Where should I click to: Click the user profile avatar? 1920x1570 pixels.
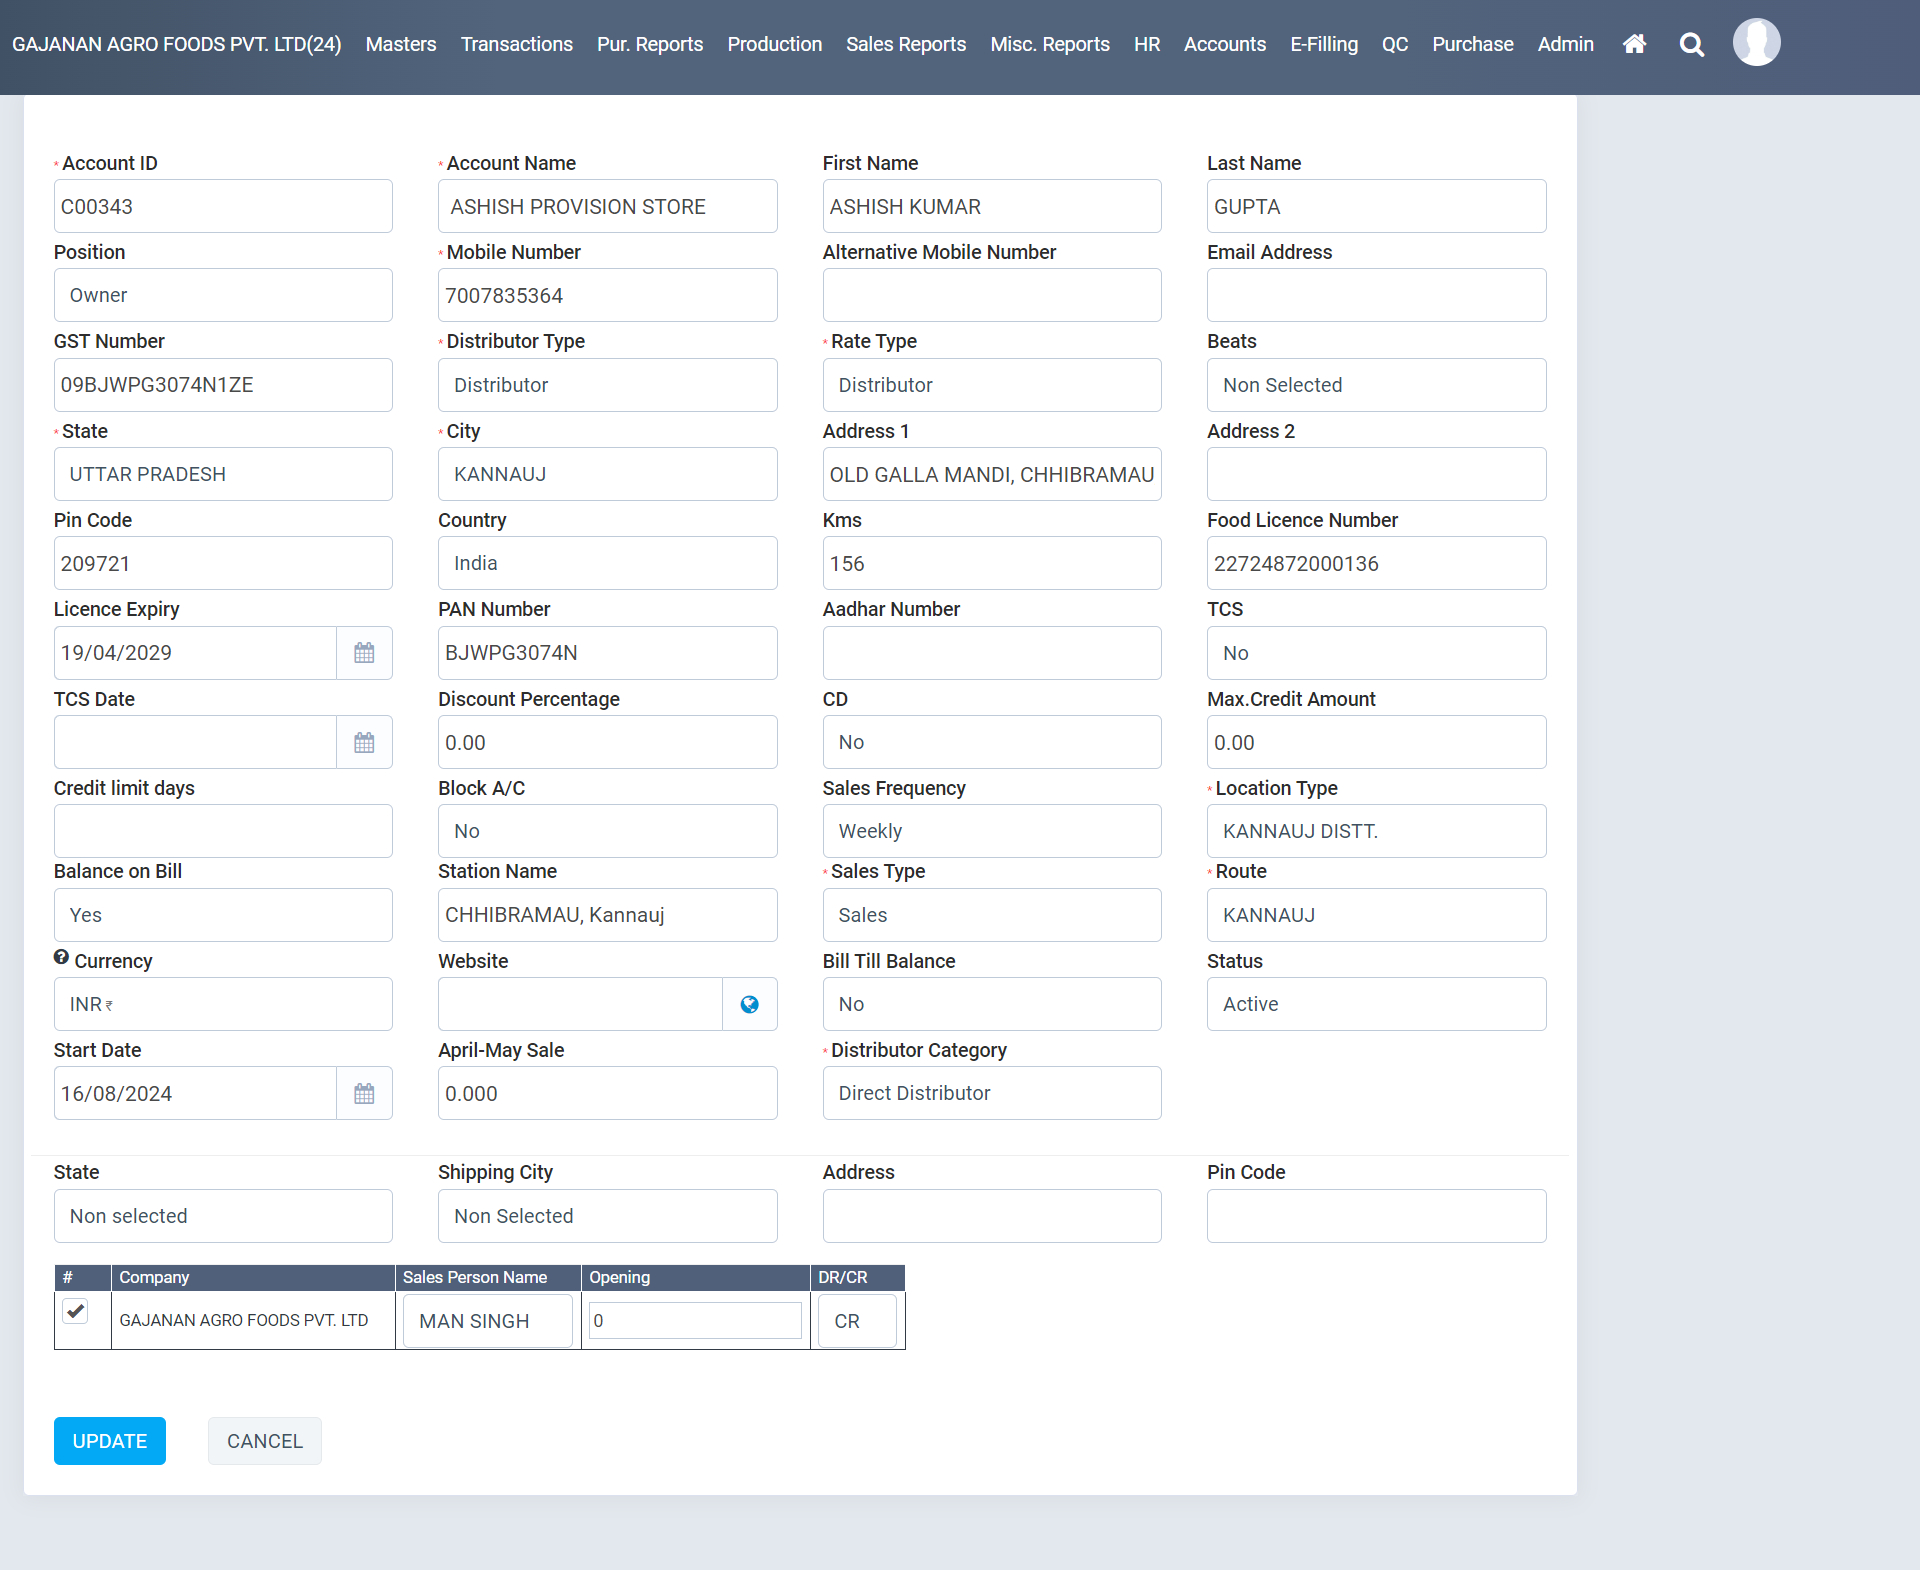coord(1756,43)
